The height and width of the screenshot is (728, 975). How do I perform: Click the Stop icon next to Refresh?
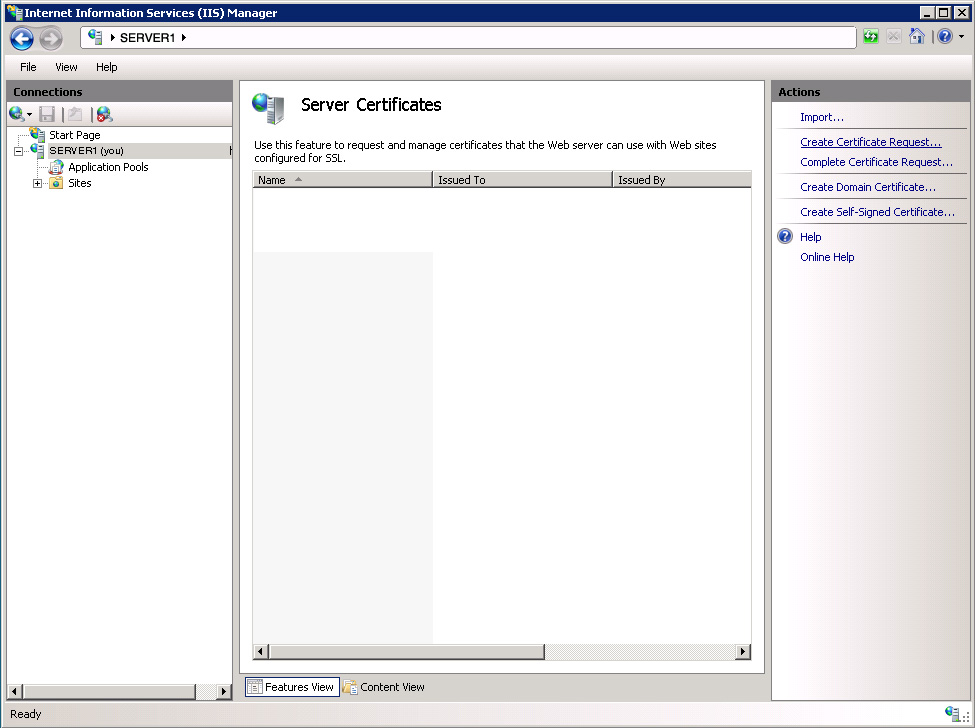pos(894,37)
